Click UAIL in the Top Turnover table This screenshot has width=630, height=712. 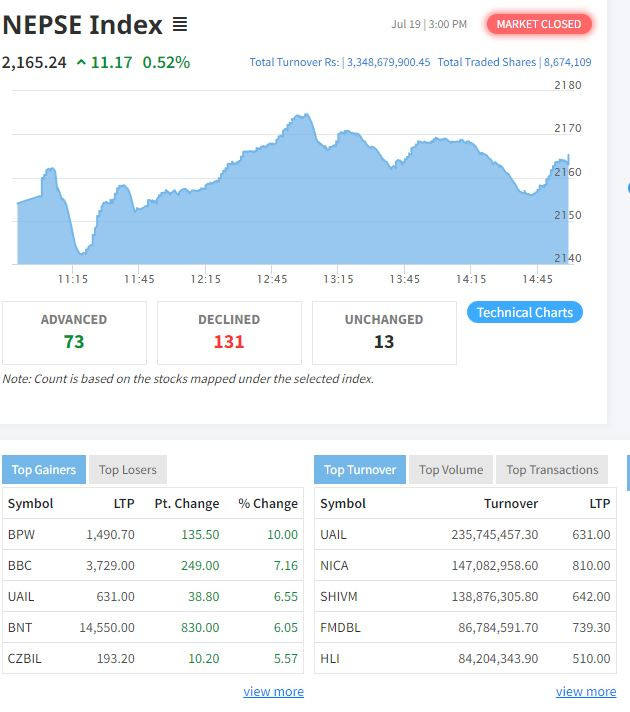(333, 534)
